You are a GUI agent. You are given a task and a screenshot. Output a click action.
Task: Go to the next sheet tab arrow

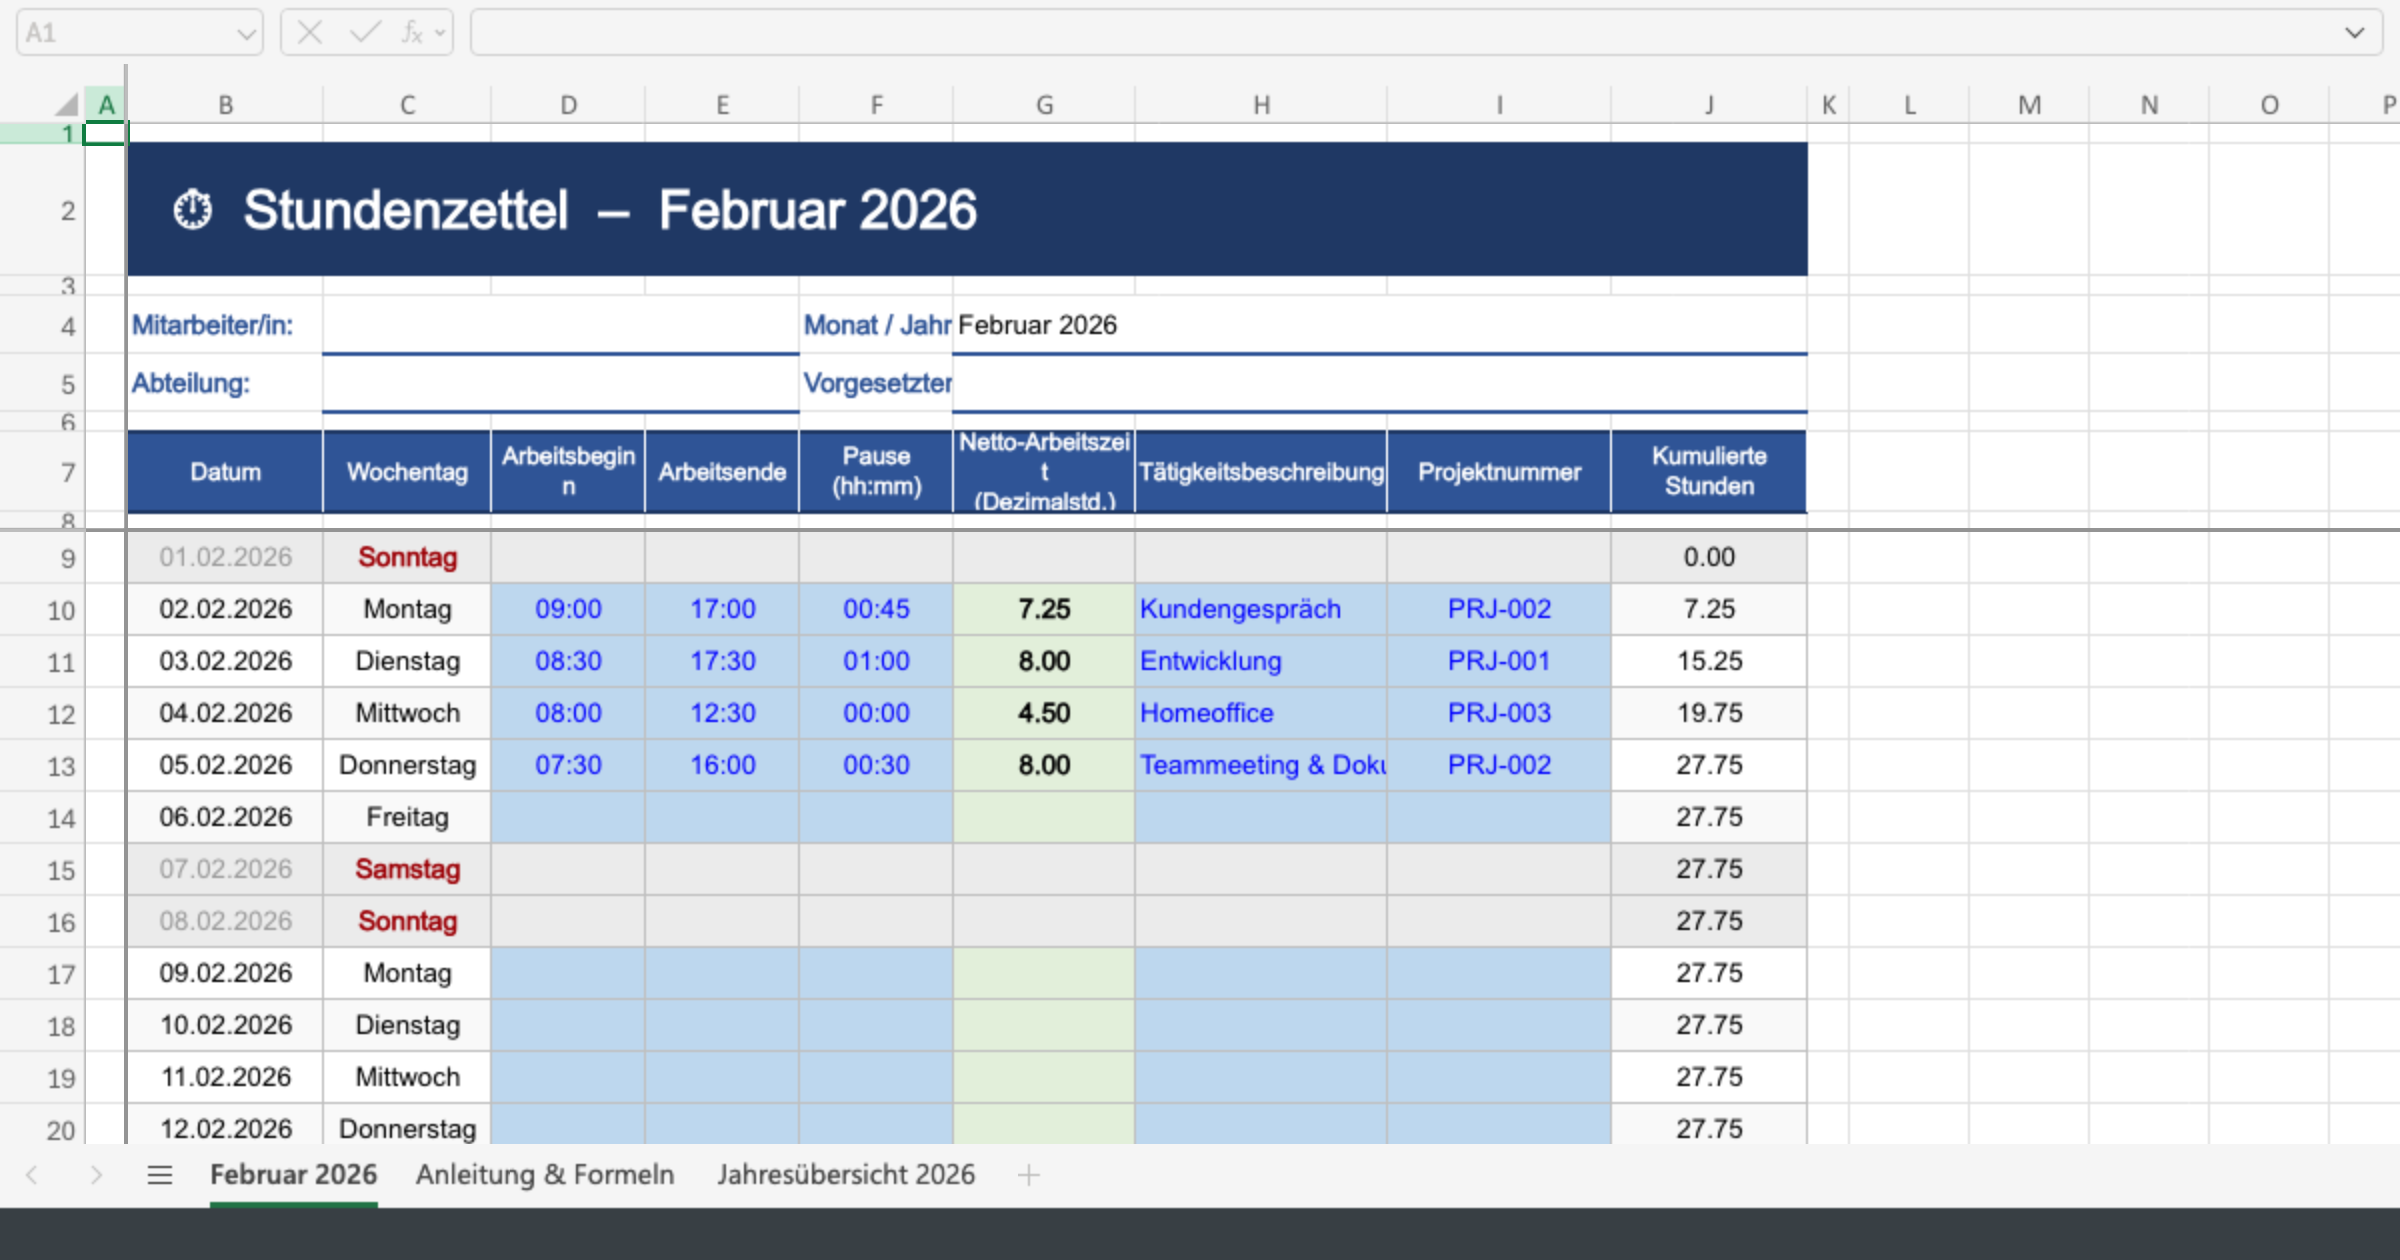pyautogui.click(x=96, y=1175)
